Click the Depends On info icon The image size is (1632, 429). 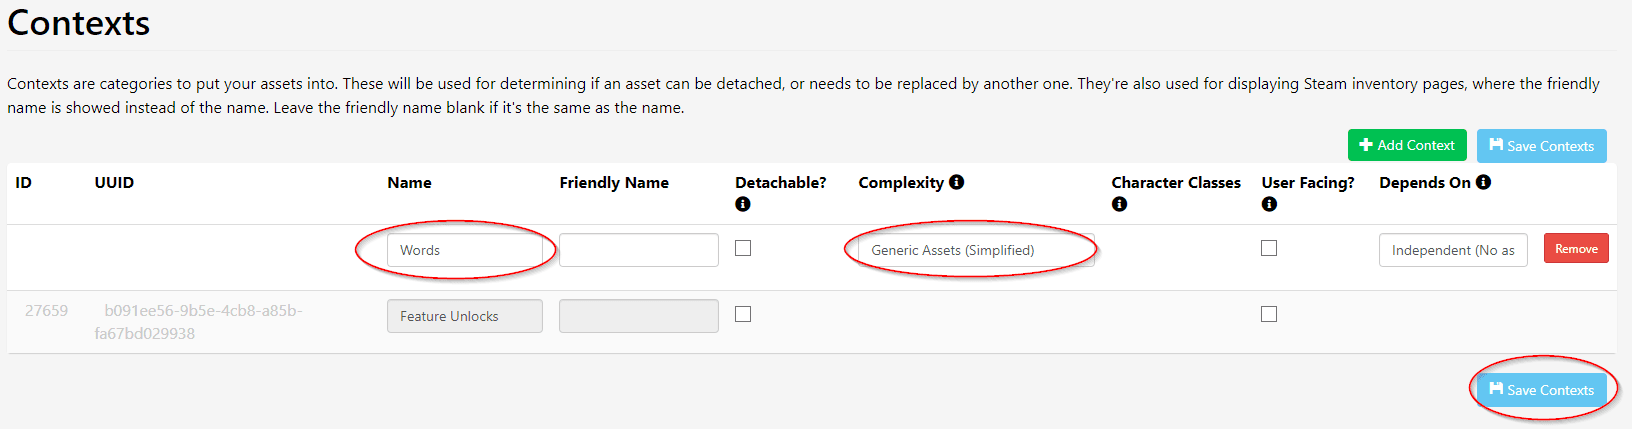1483,182
